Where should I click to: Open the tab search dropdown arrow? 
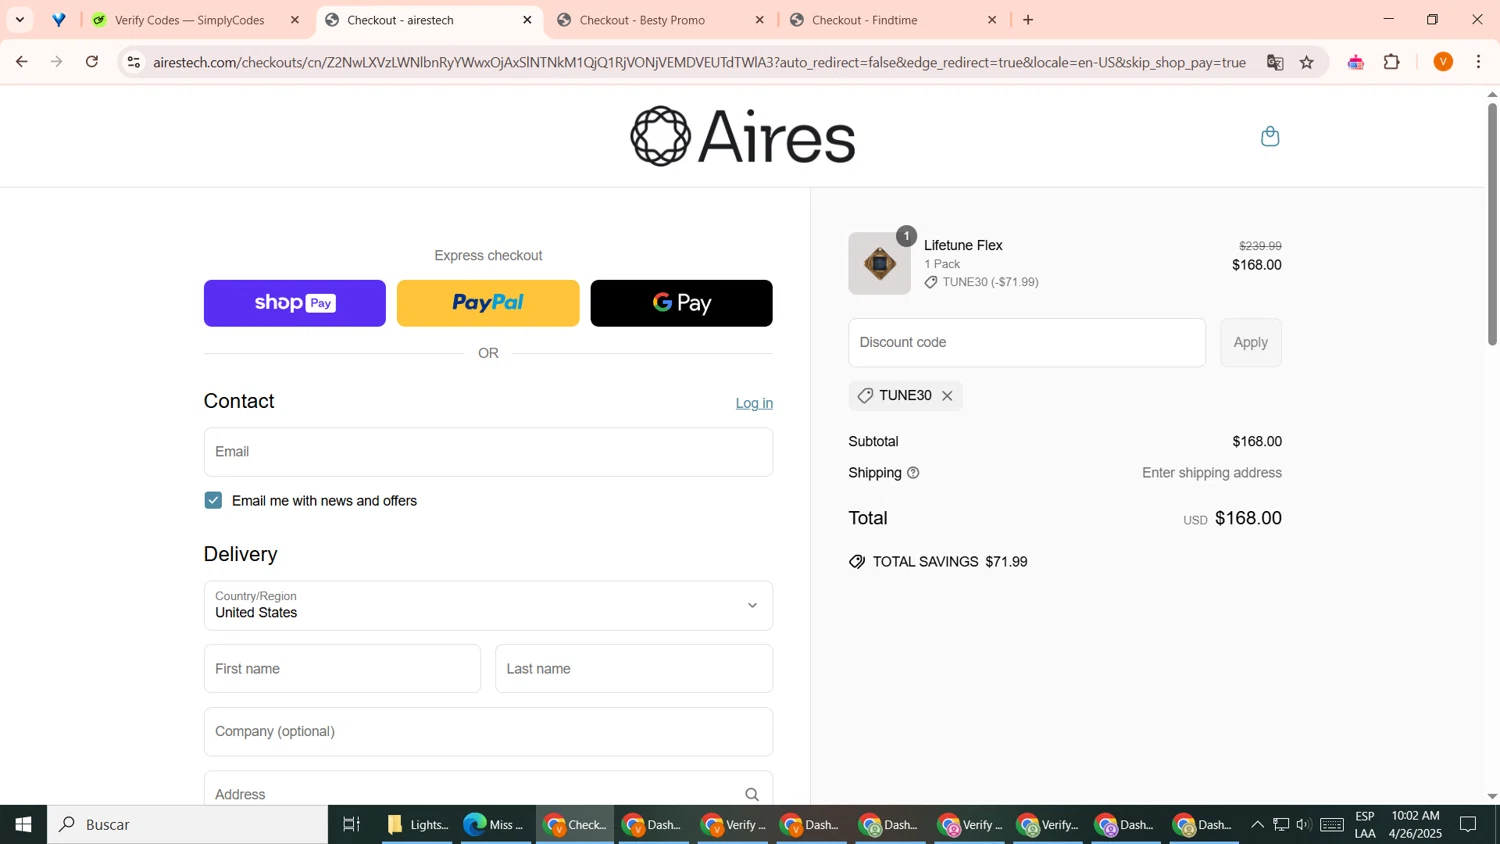click(x=19, y=20)
